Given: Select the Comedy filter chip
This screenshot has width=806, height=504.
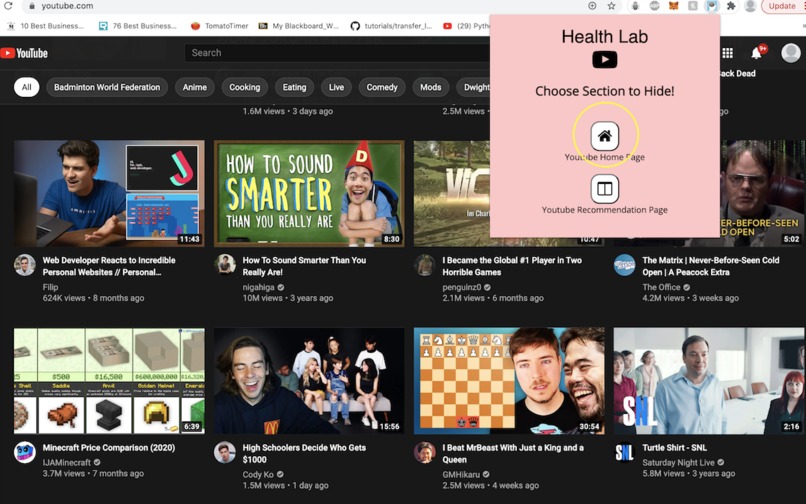Looking at the screenshot, I should [381, 87].
